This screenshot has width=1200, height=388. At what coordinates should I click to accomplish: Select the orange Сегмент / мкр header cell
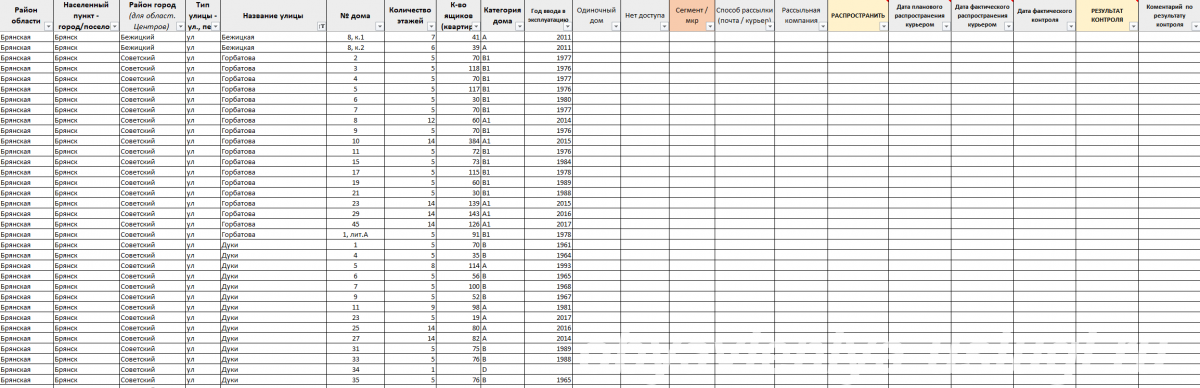[x=692, y=16]
